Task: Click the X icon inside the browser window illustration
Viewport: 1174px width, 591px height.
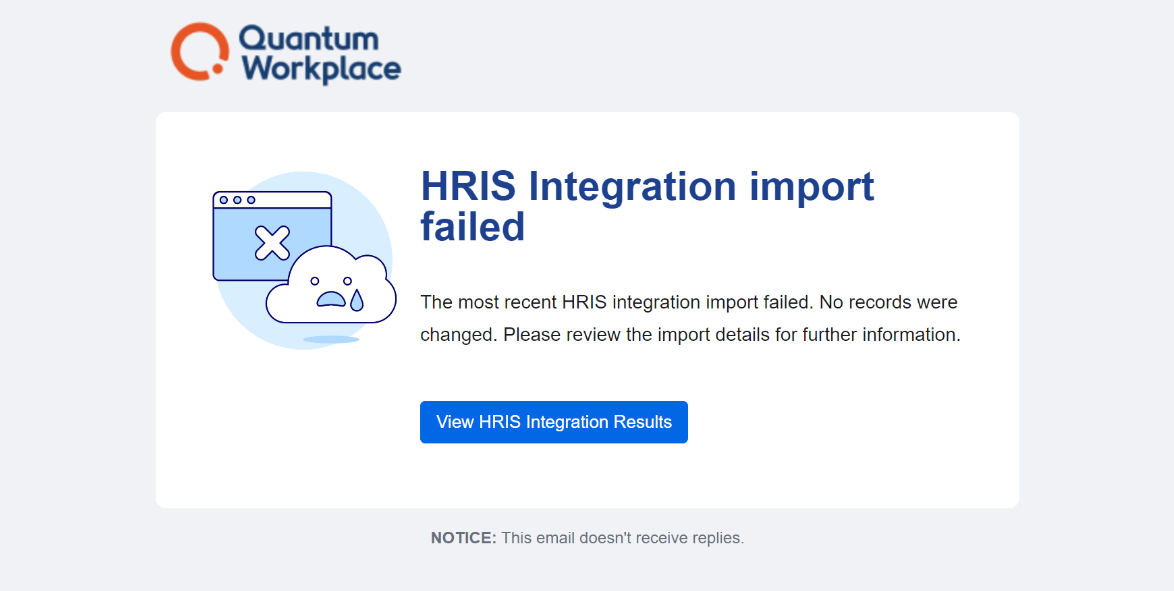Action: [270, 240]
